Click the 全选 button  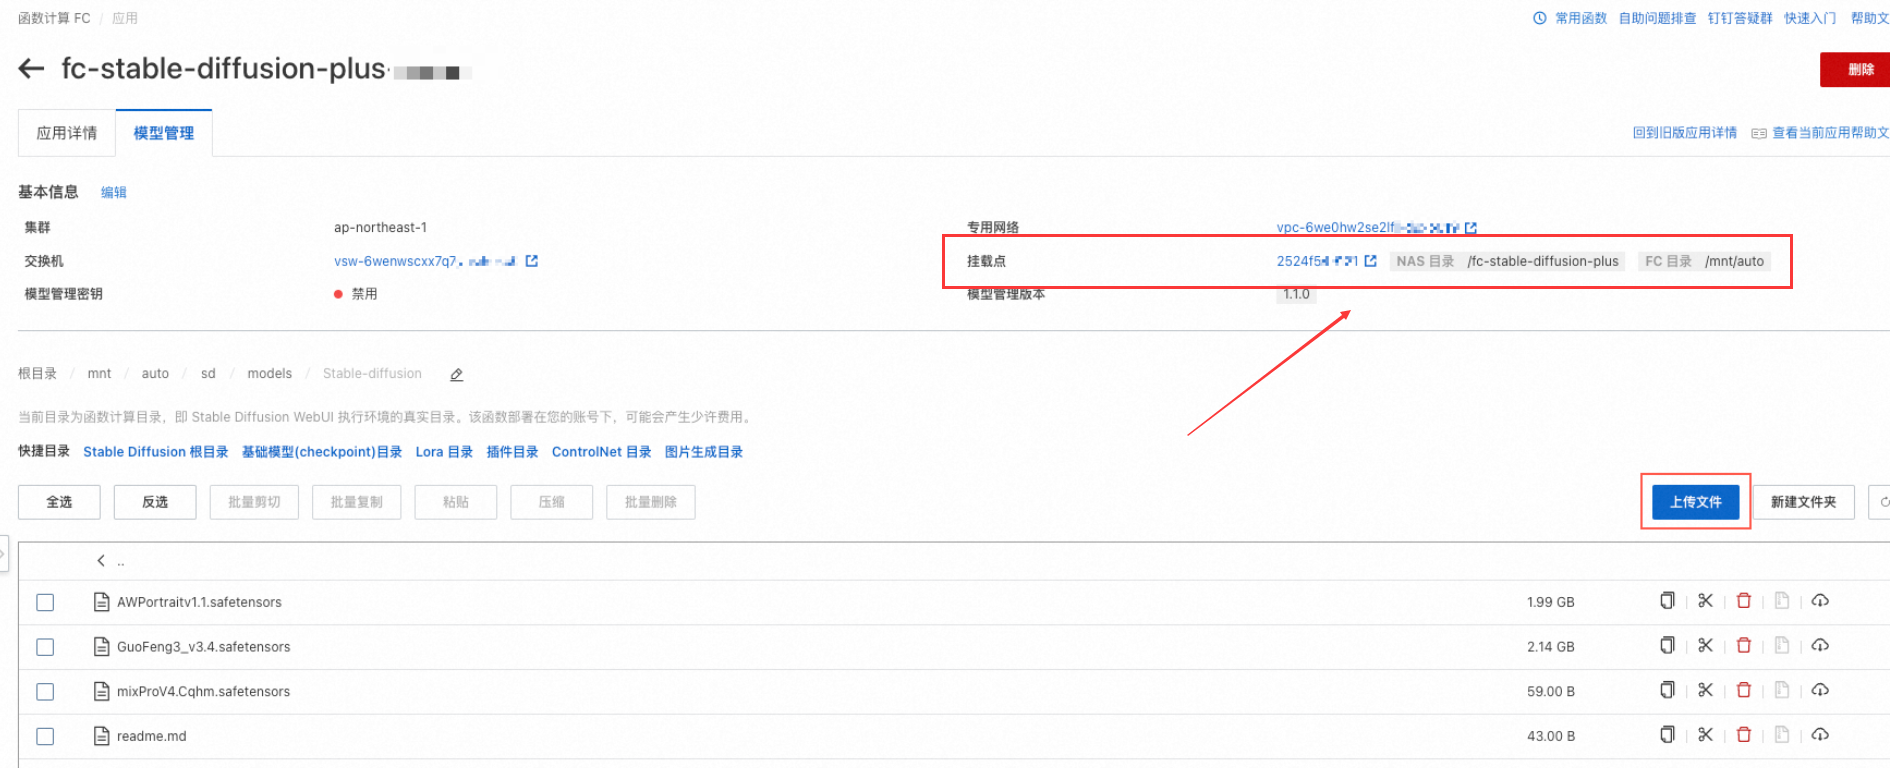click(59, 502)
